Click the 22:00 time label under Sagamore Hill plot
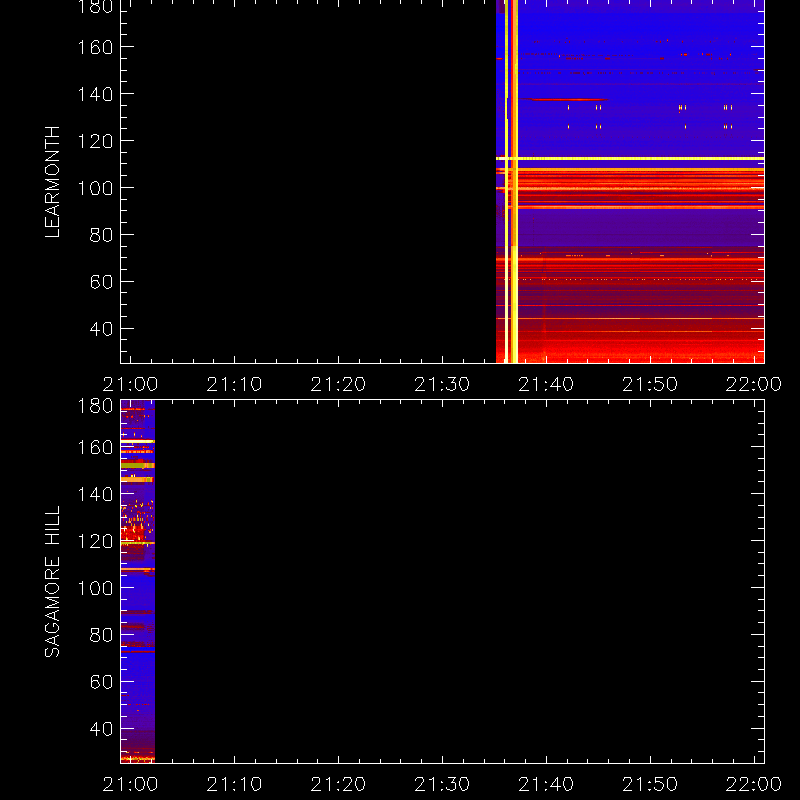The image size is (800, 800). 754,784
